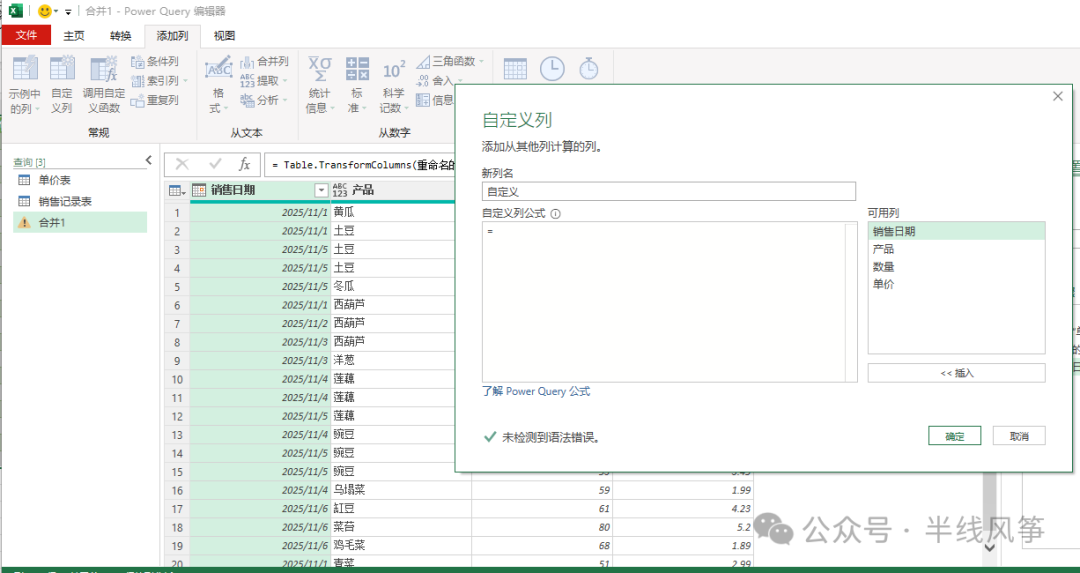
Task: Switch to the 主页 (Home) tab
Action: [74, 36]
